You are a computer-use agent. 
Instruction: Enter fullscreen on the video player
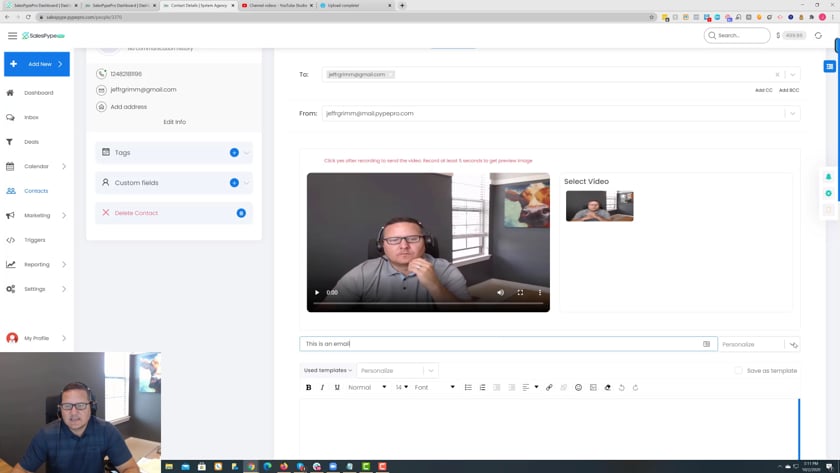click(520, 292)
